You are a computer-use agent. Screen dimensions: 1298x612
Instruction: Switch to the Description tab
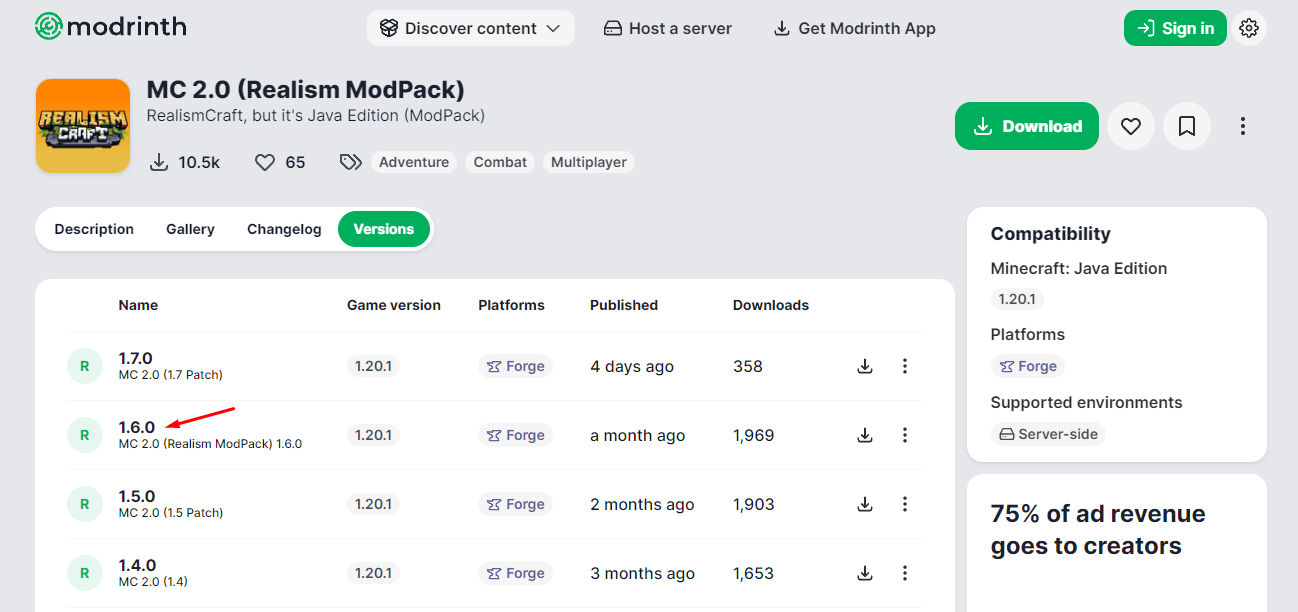point(94,229)
